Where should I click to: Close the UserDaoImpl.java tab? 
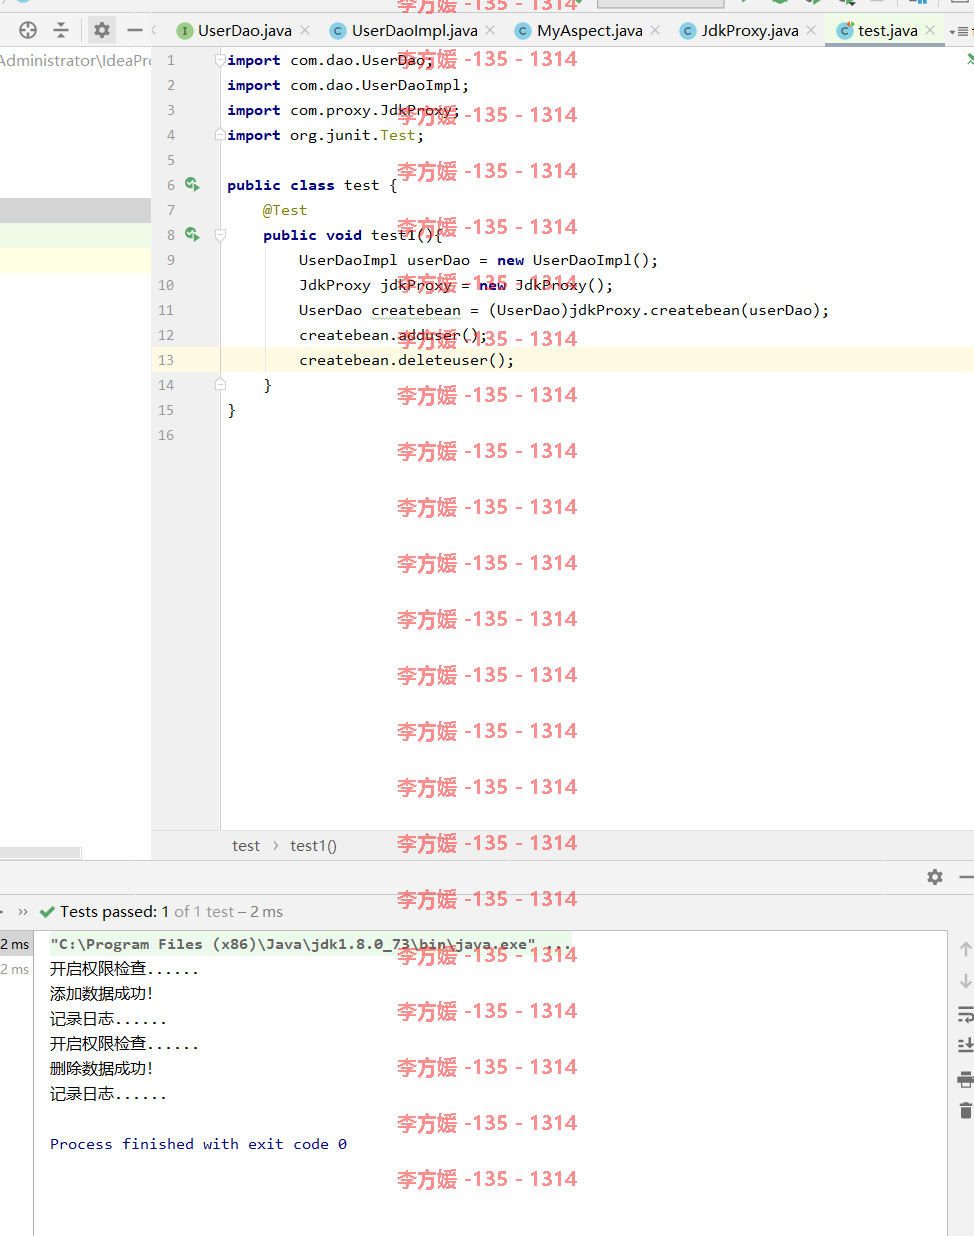click(x=491, y=31)
